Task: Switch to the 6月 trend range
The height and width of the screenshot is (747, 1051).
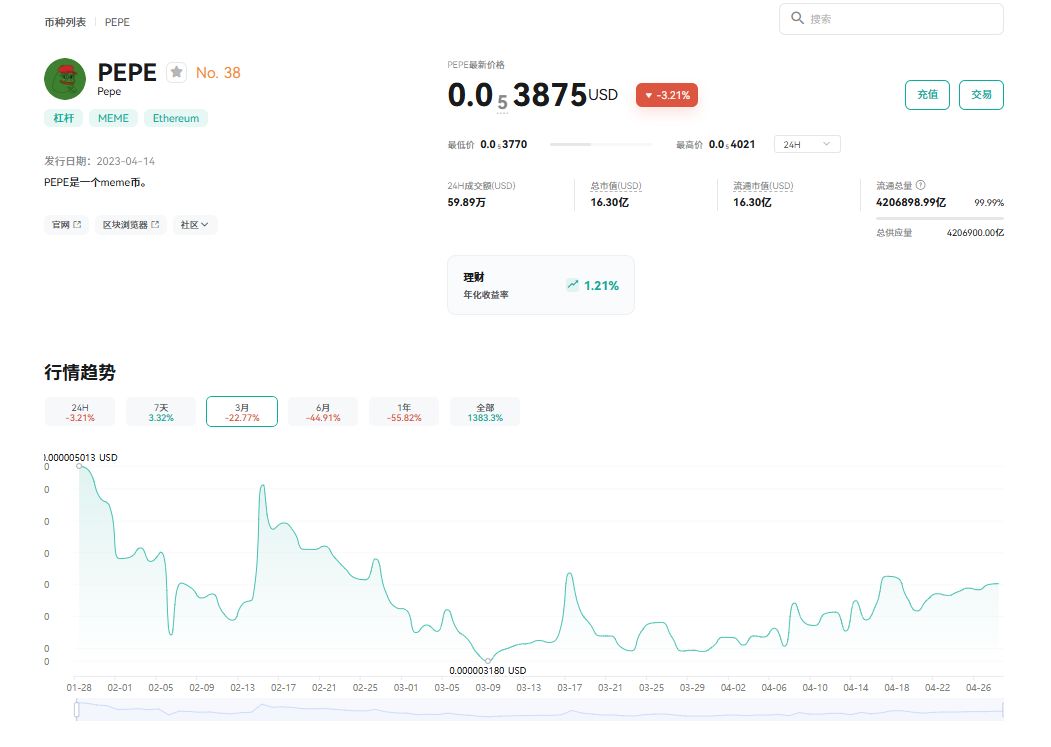Action: 323,412
